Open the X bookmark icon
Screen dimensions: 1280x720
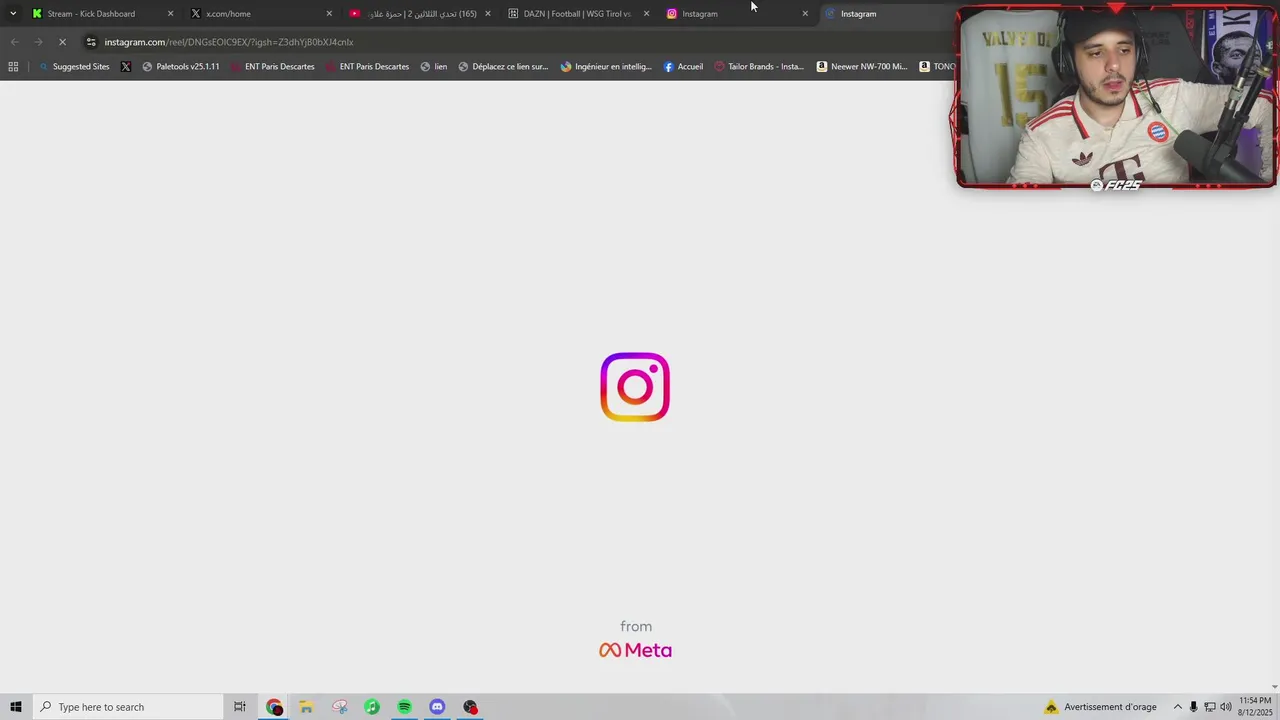[126, 67]
